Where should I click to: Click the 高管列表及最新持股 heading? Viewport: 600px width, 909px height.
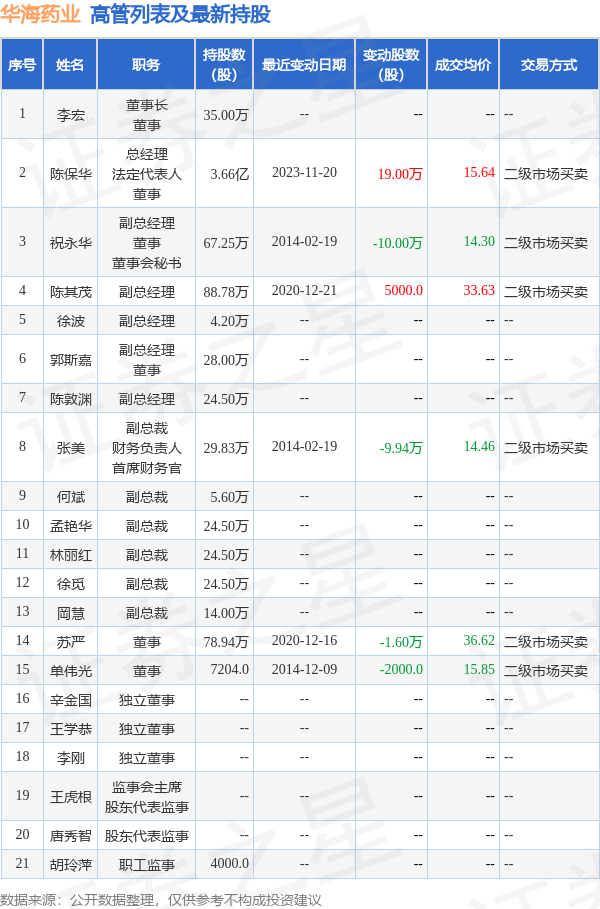pos(180,14)
